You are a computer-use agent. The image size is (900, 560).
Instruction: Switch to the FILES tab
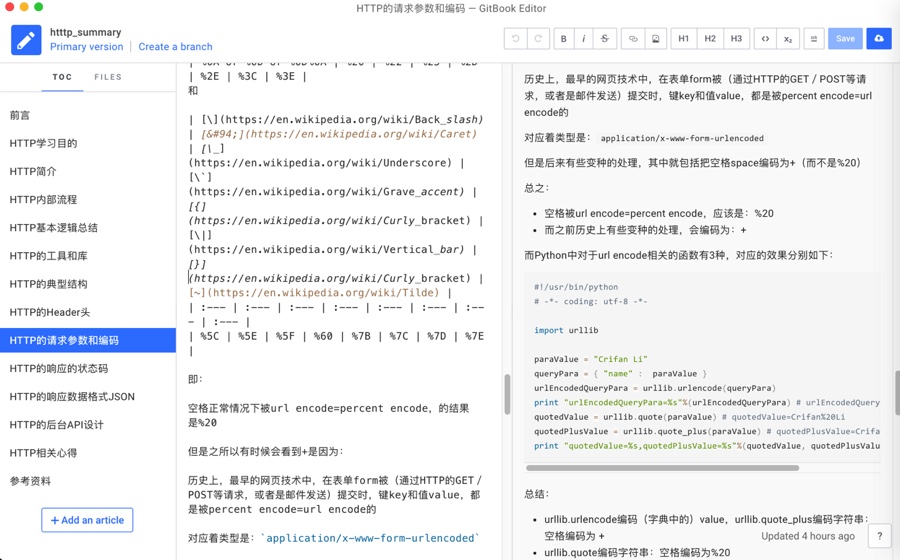(x=108, y=77)
